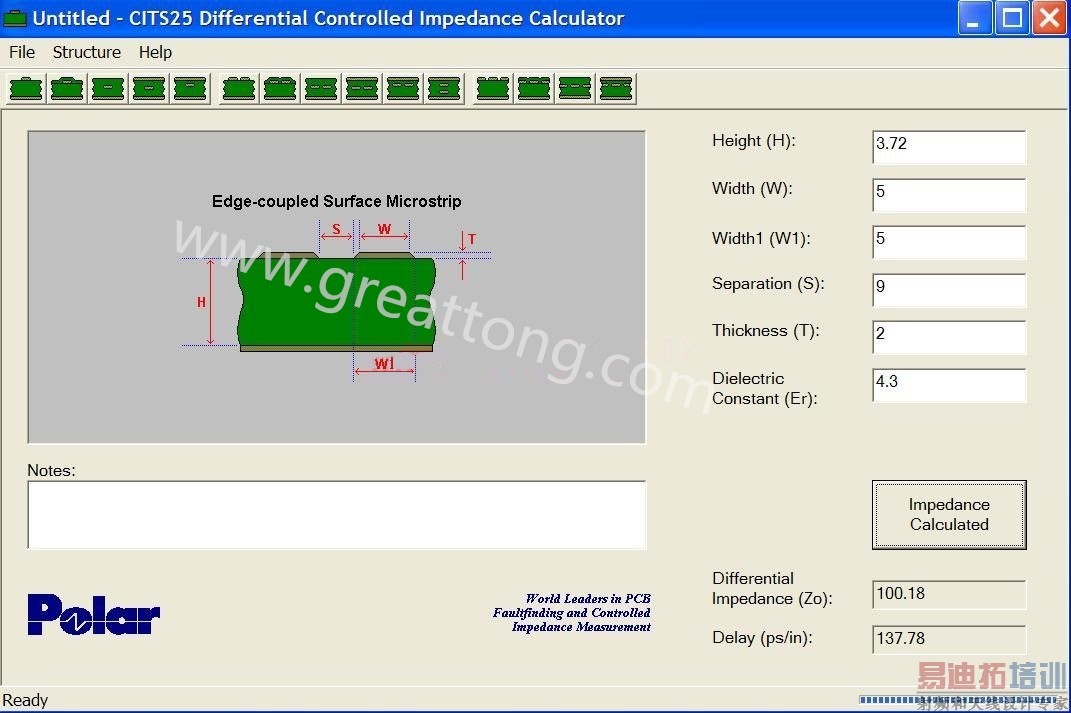Select Edge-coupled Embedded Microstrip icon (third in second group)
Image resolution: width=1071 pixels, height=713 pixels.
tap(321, 89)
